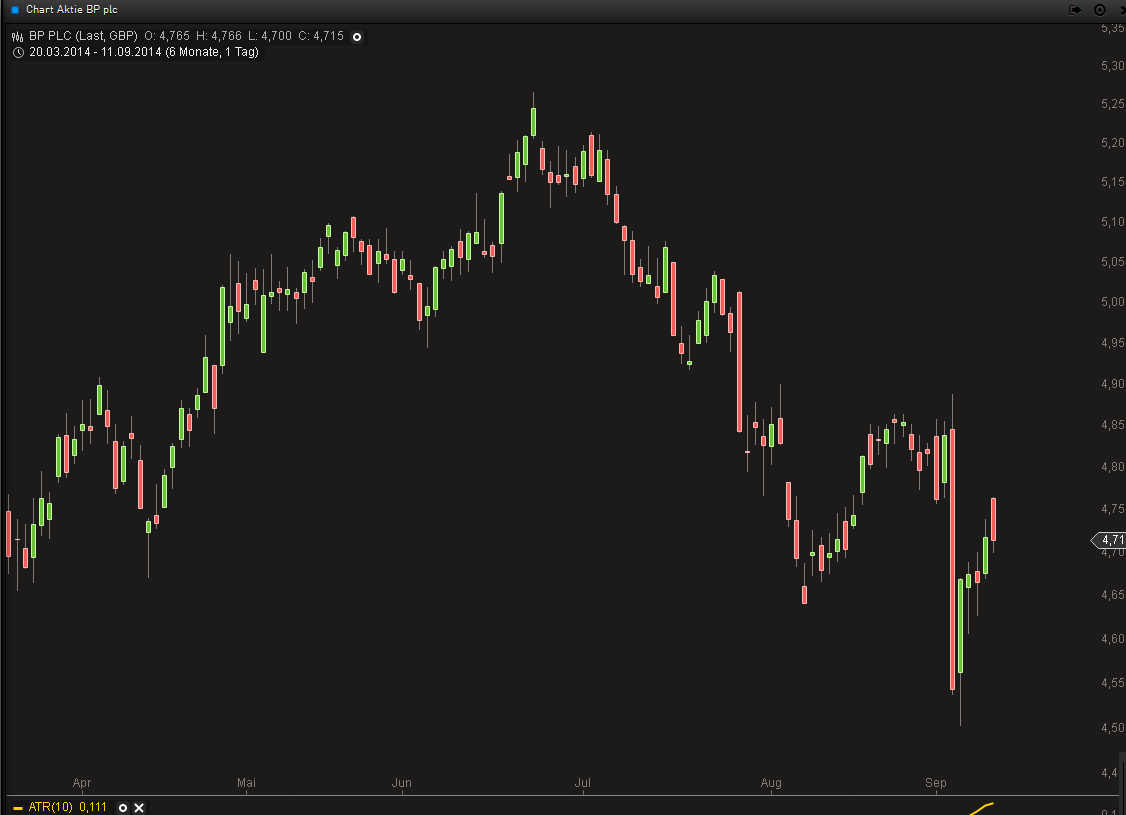
Task: Click the chart type icon beside BP PLC
Action: pos(17,36)
